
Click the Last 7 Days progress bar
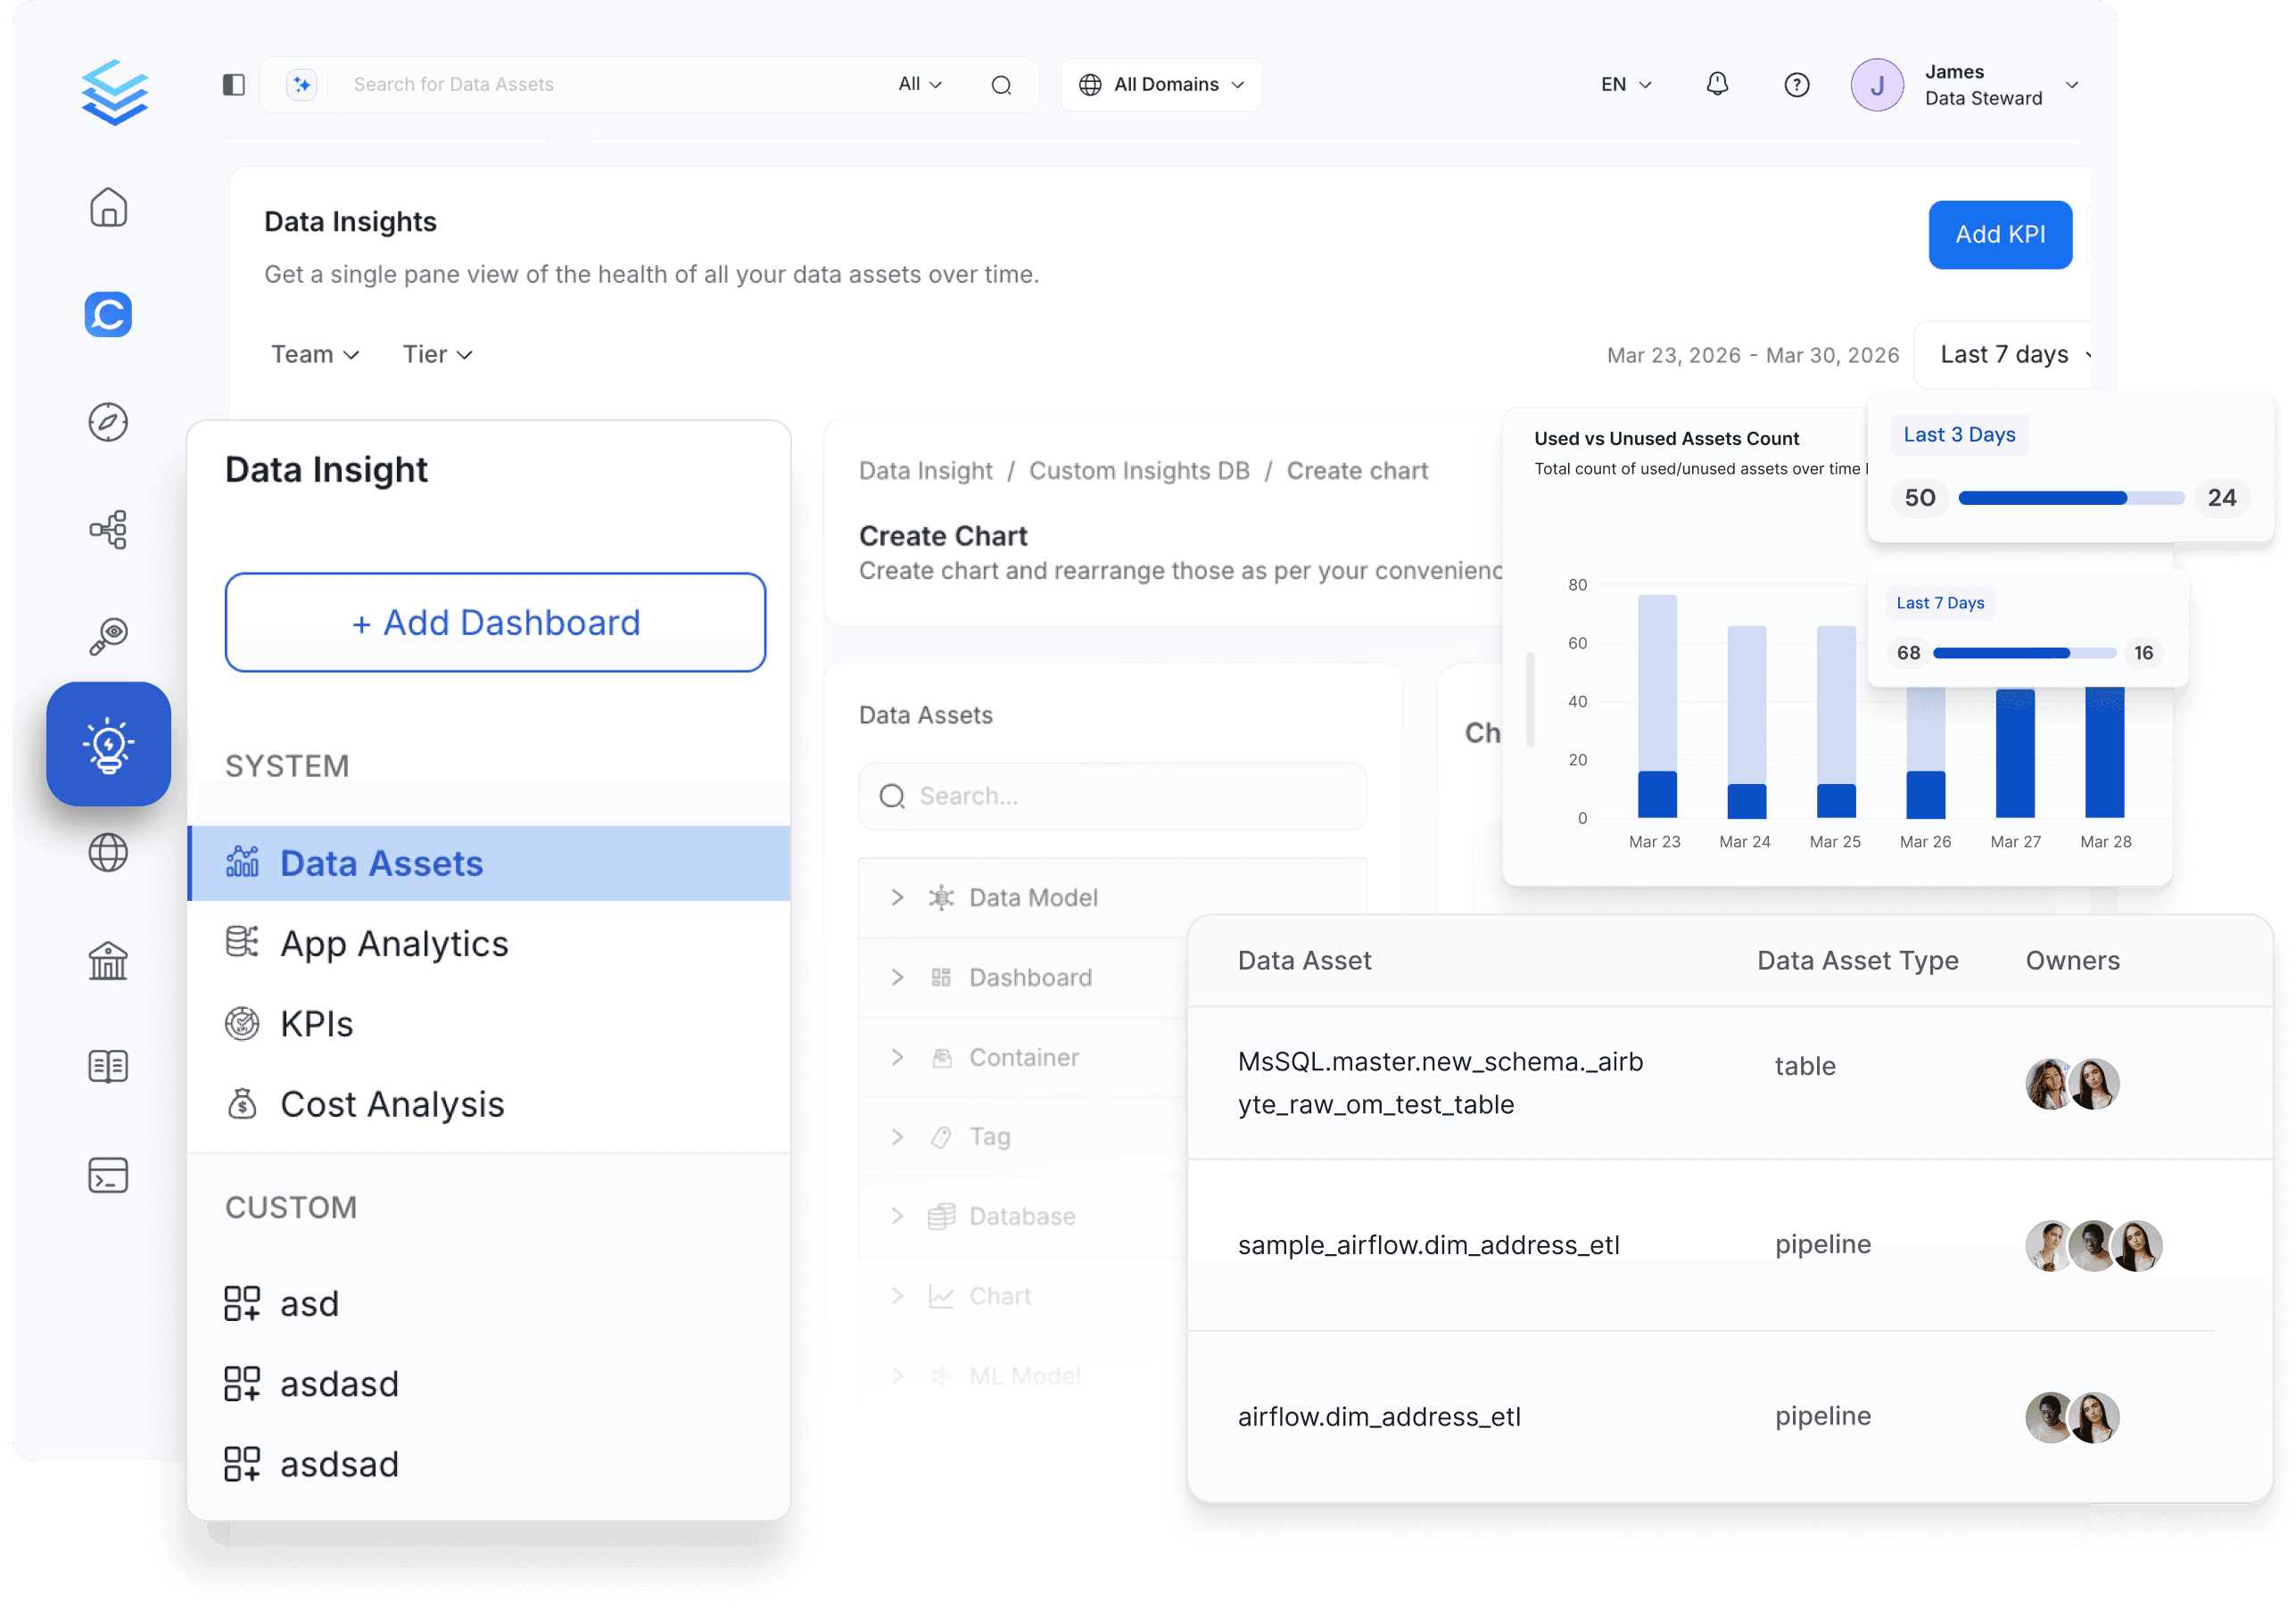(x=2025, y=653)
